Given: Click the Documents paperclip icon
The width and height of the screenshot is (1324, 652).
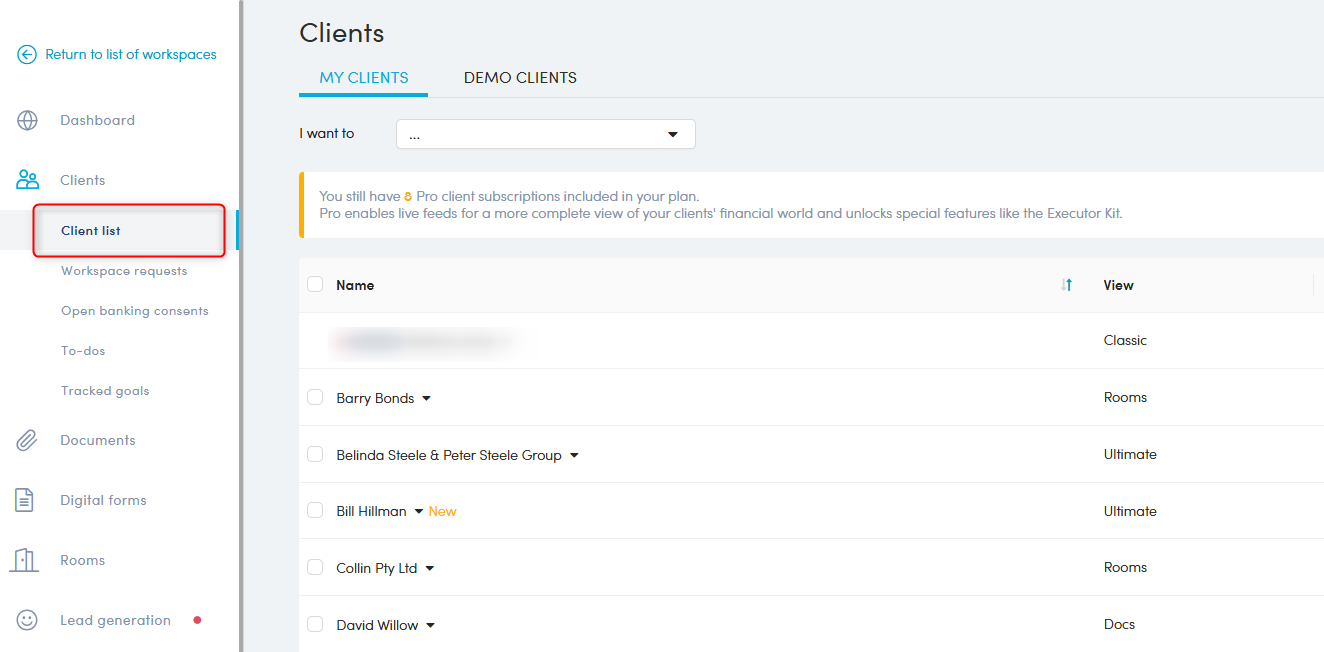Looking at the screenshot, I should tap(27, 440).
